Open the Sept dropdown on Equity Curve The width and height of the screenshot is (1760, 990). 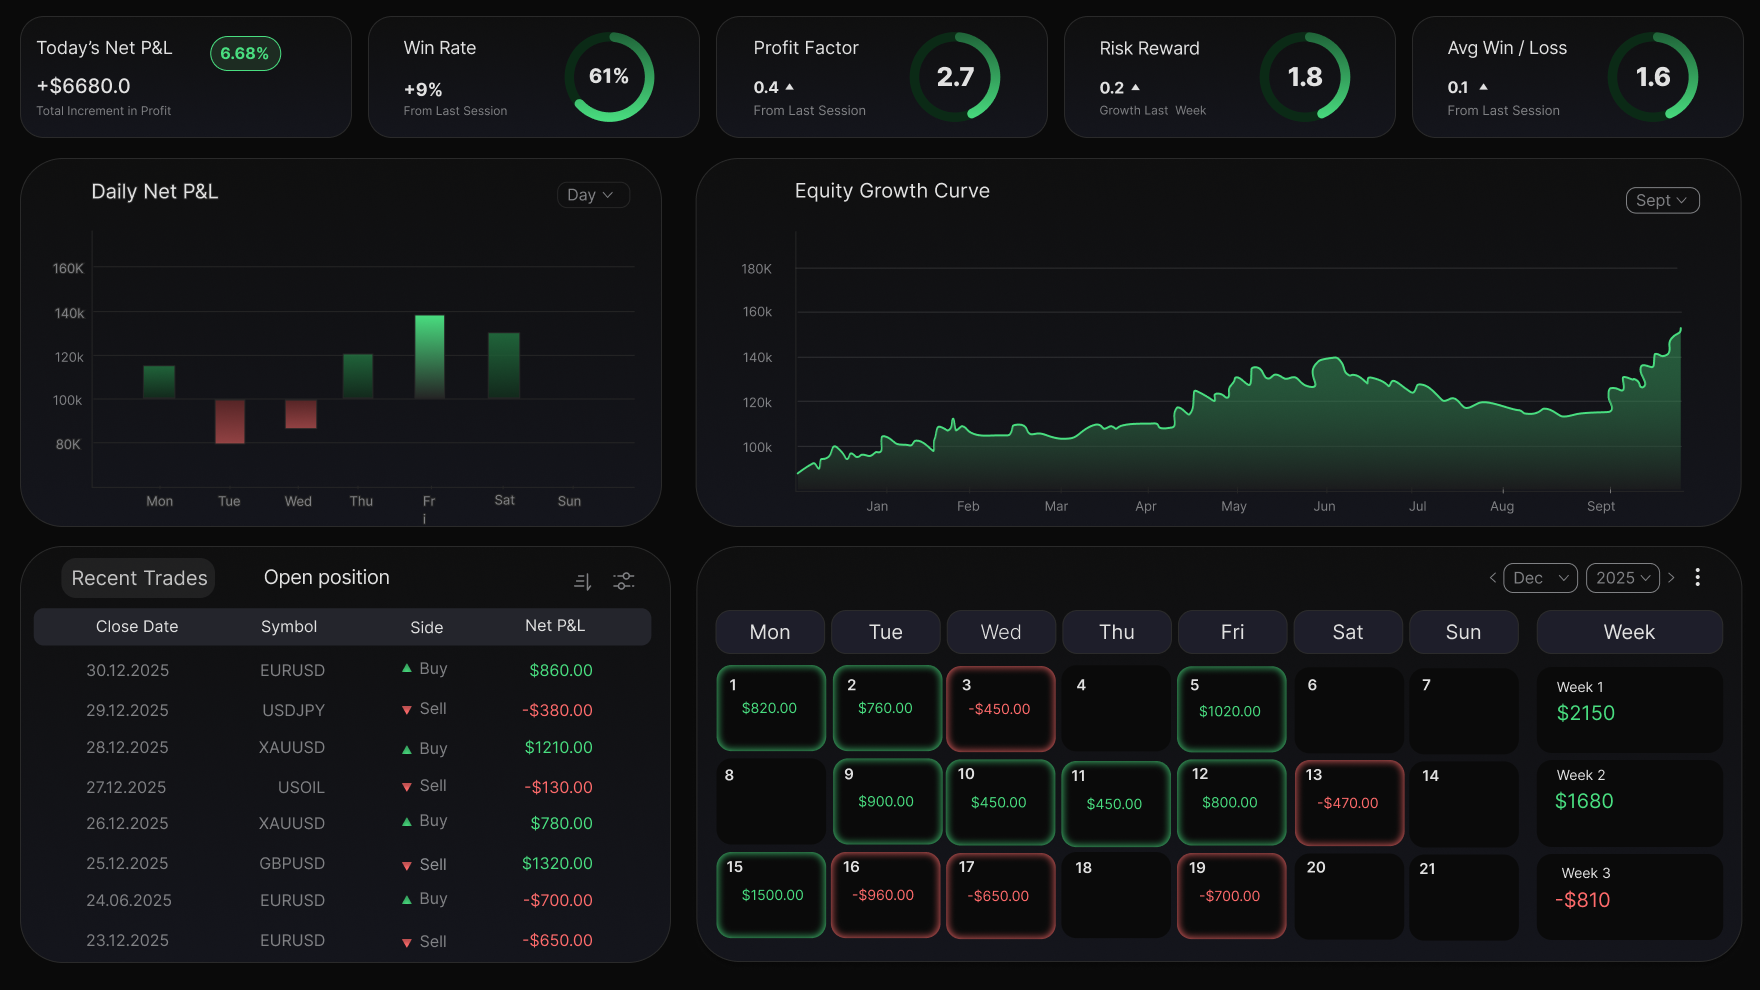tap(1662, 201)
